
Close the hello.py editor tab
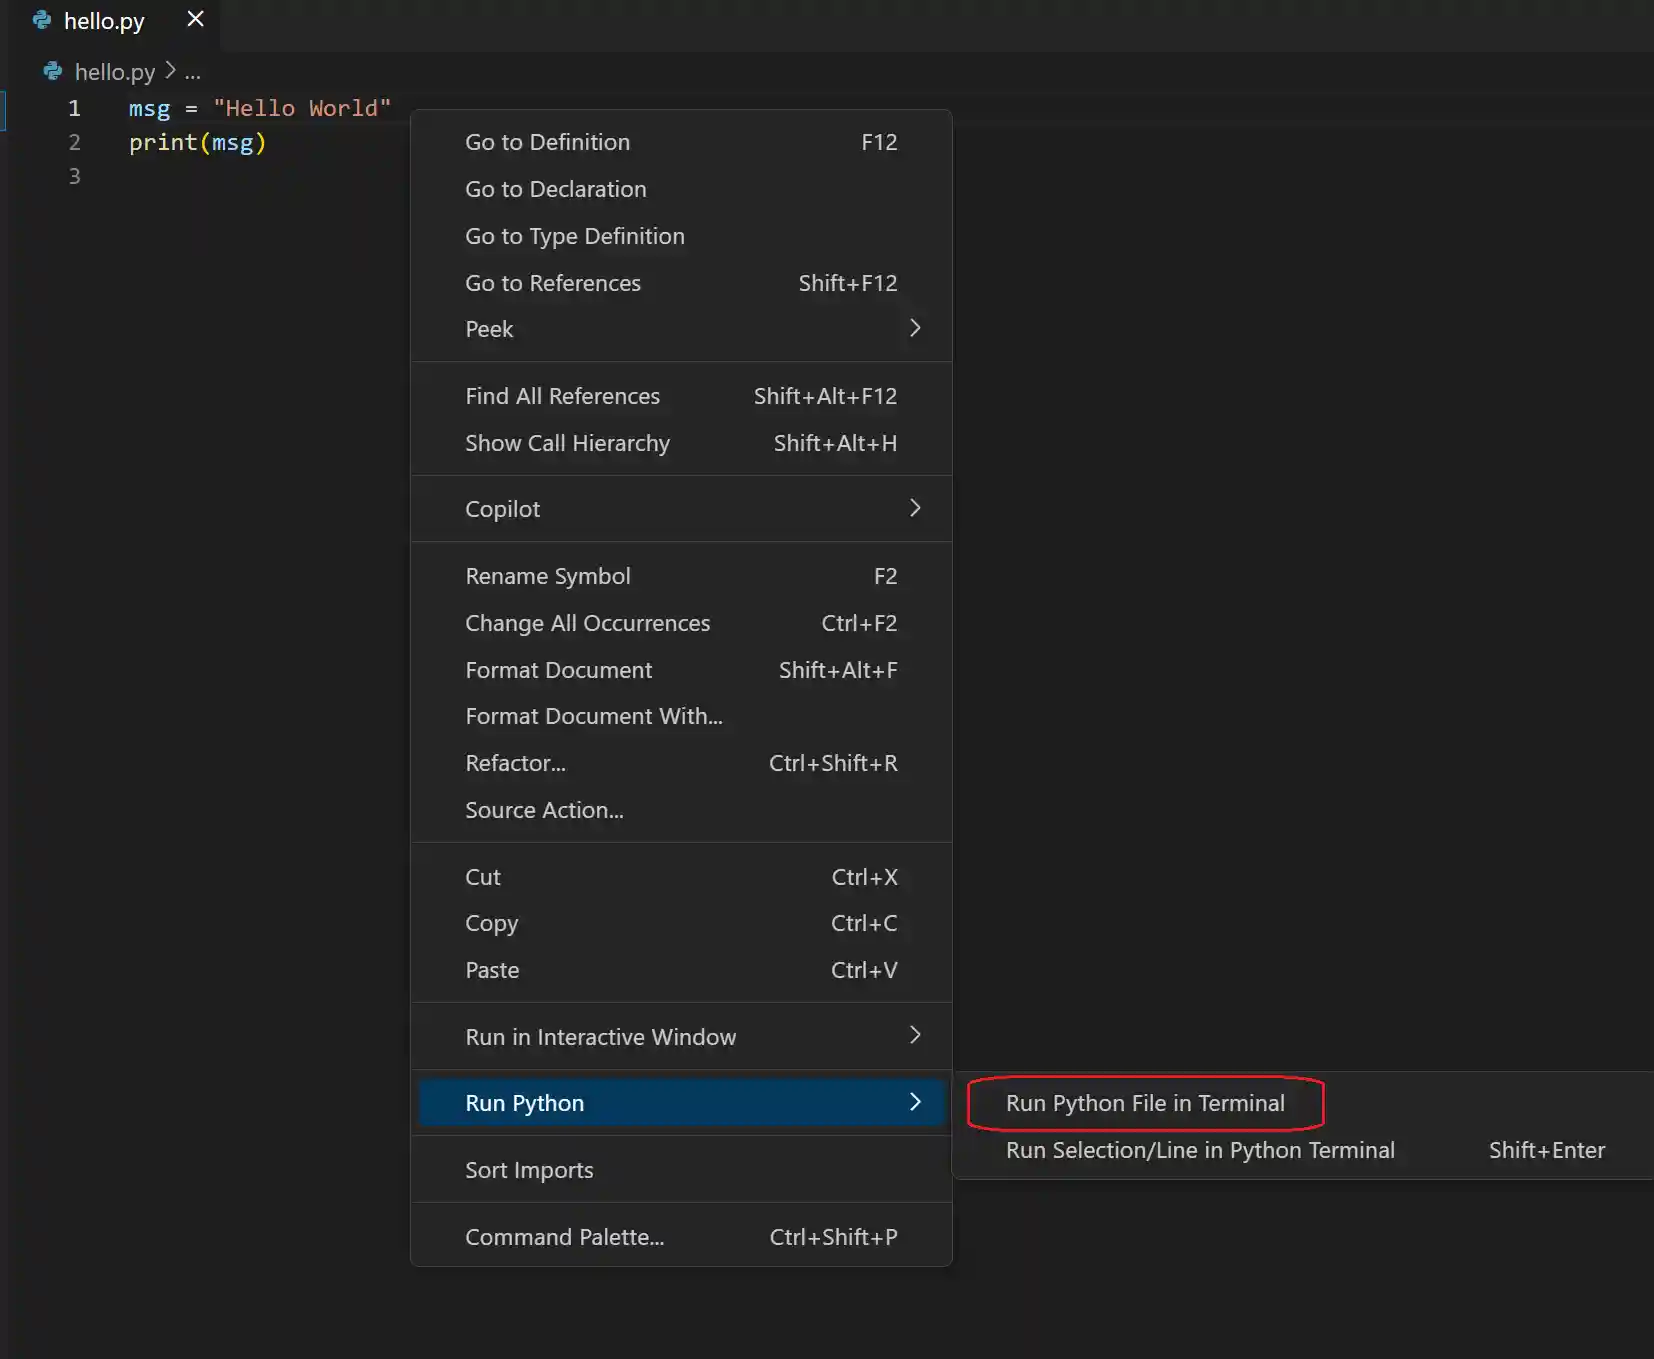coord(194,18)
